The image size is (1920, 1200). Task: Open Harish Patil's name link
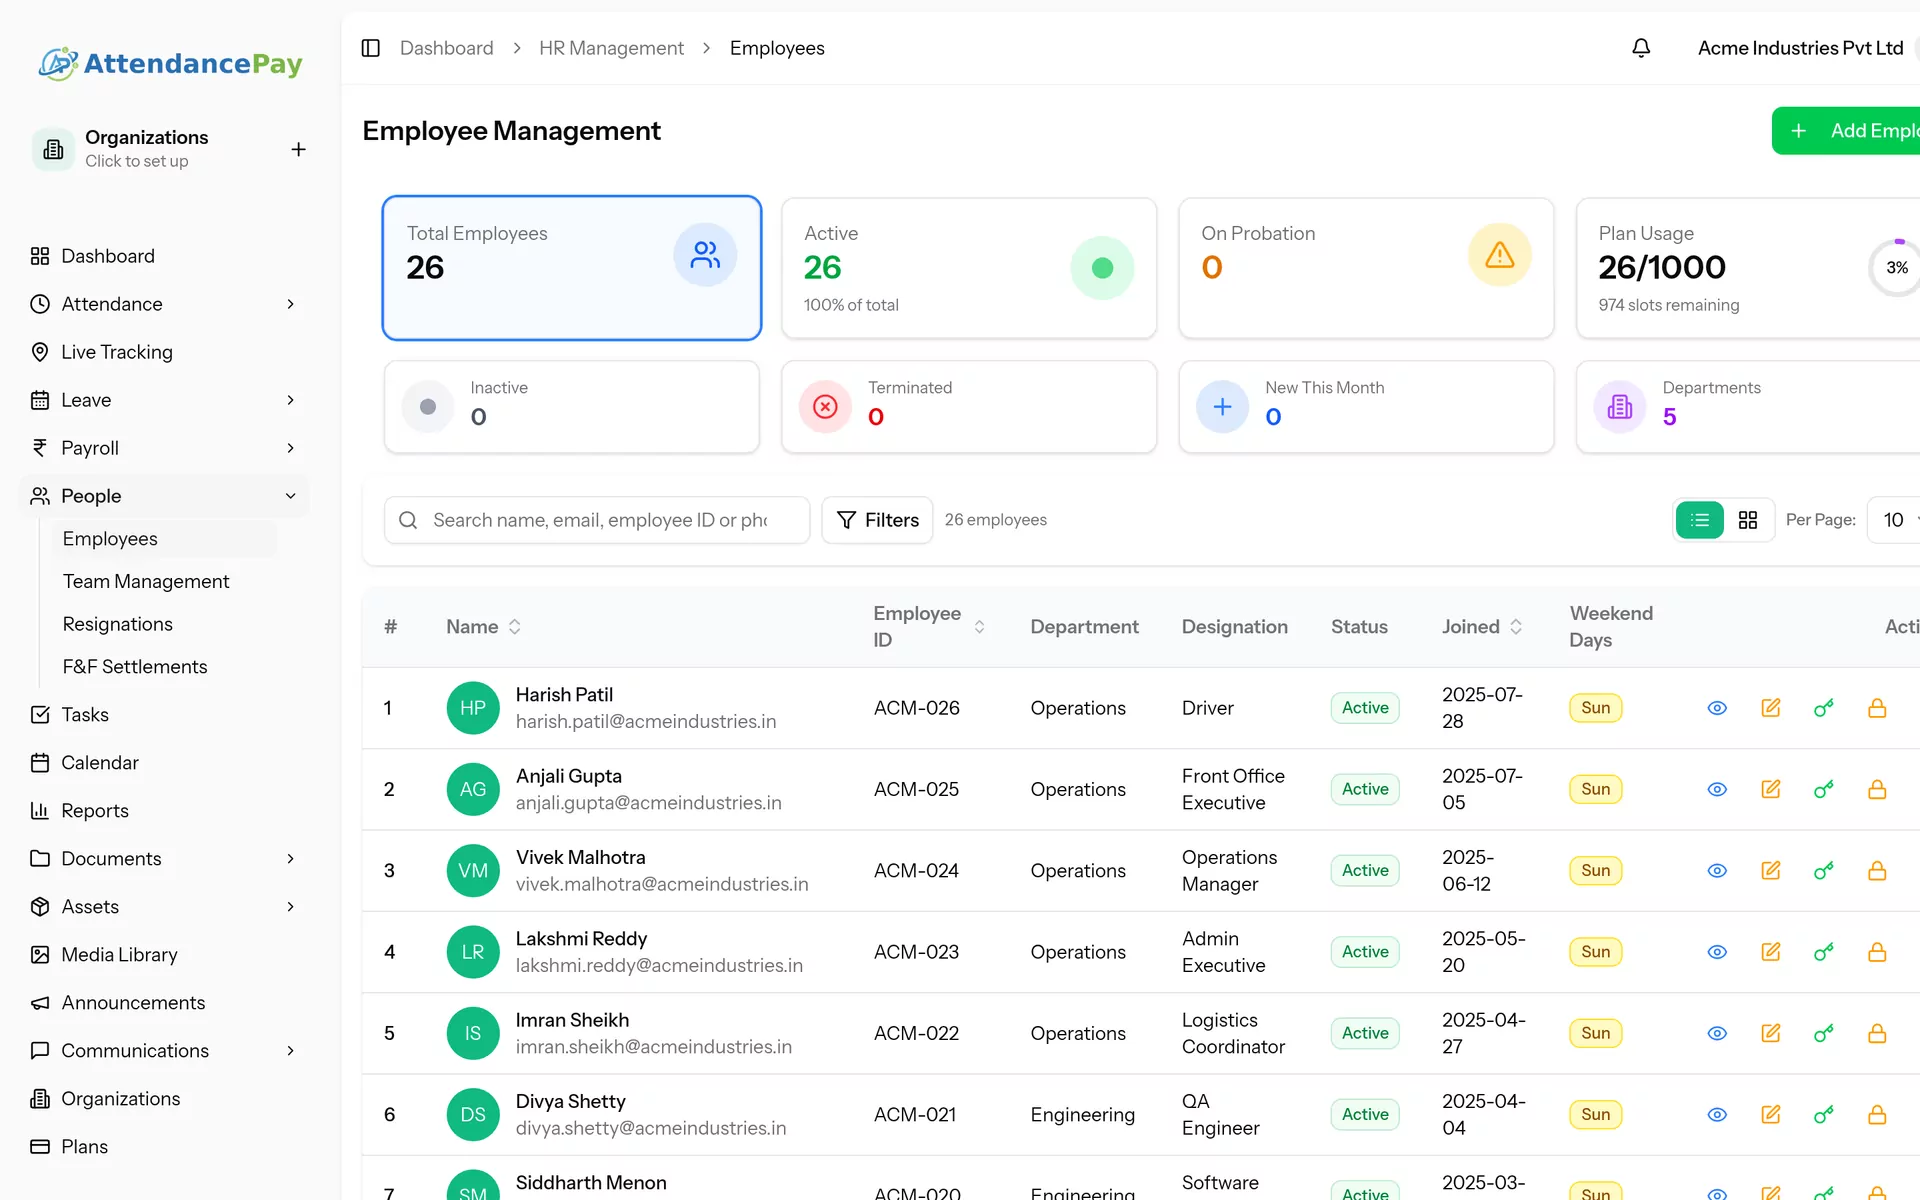[x=564, y=695]
